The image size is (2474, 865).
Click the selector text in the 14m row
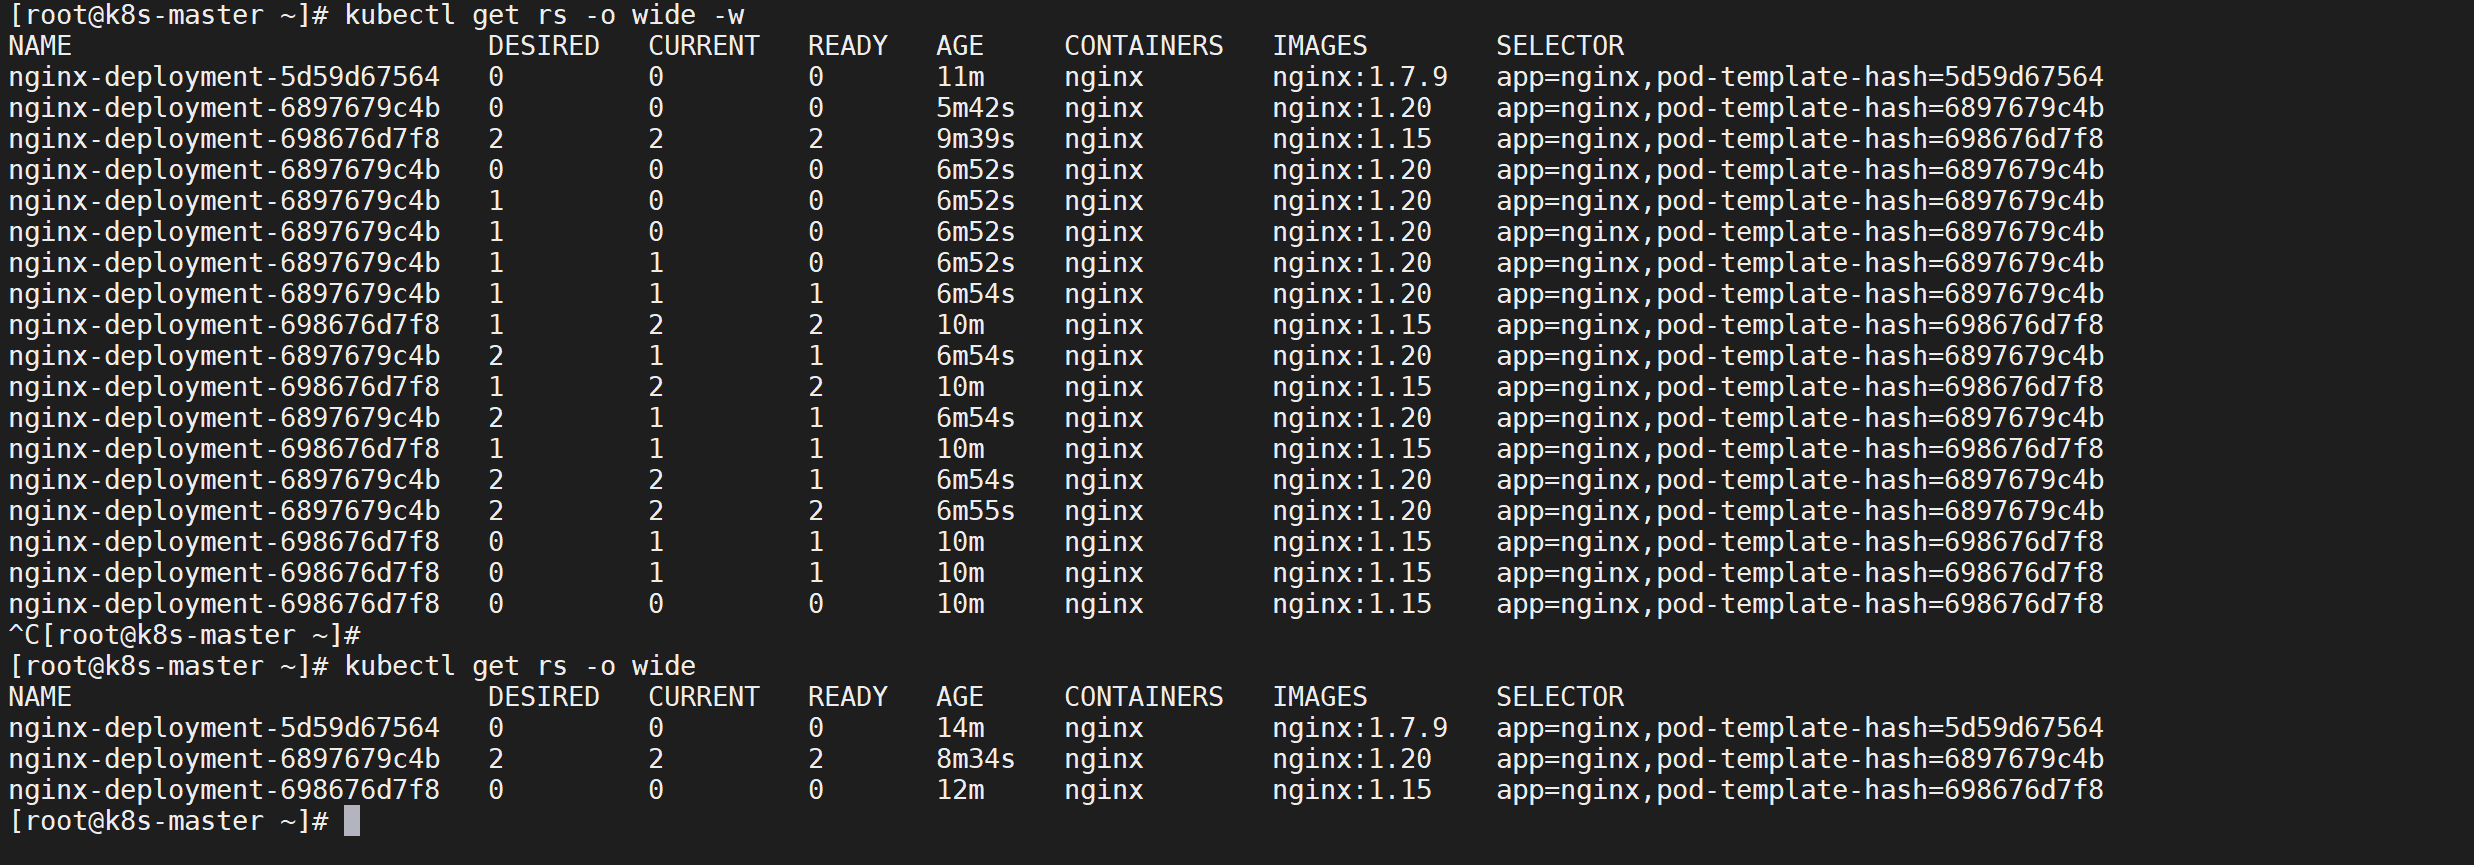click(1800, 728)
